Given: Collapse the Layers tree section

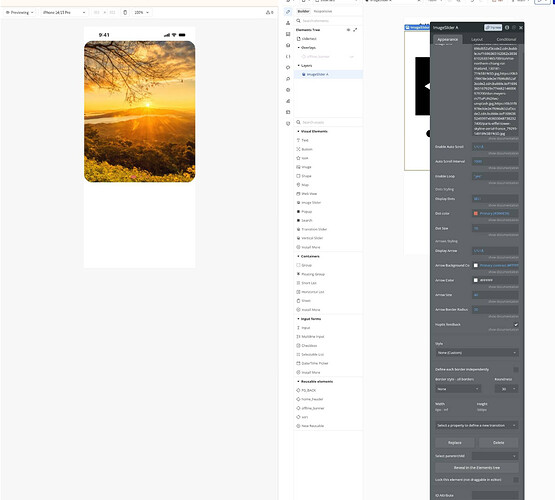Looking at the screenshot, I should pos(298,65).
